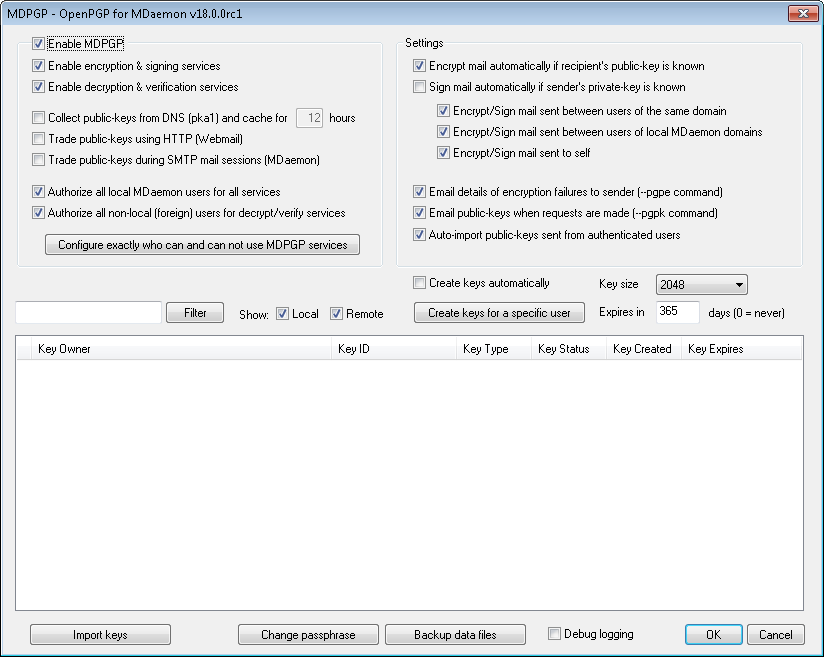Sort by Key ID column header

(394, 349)
